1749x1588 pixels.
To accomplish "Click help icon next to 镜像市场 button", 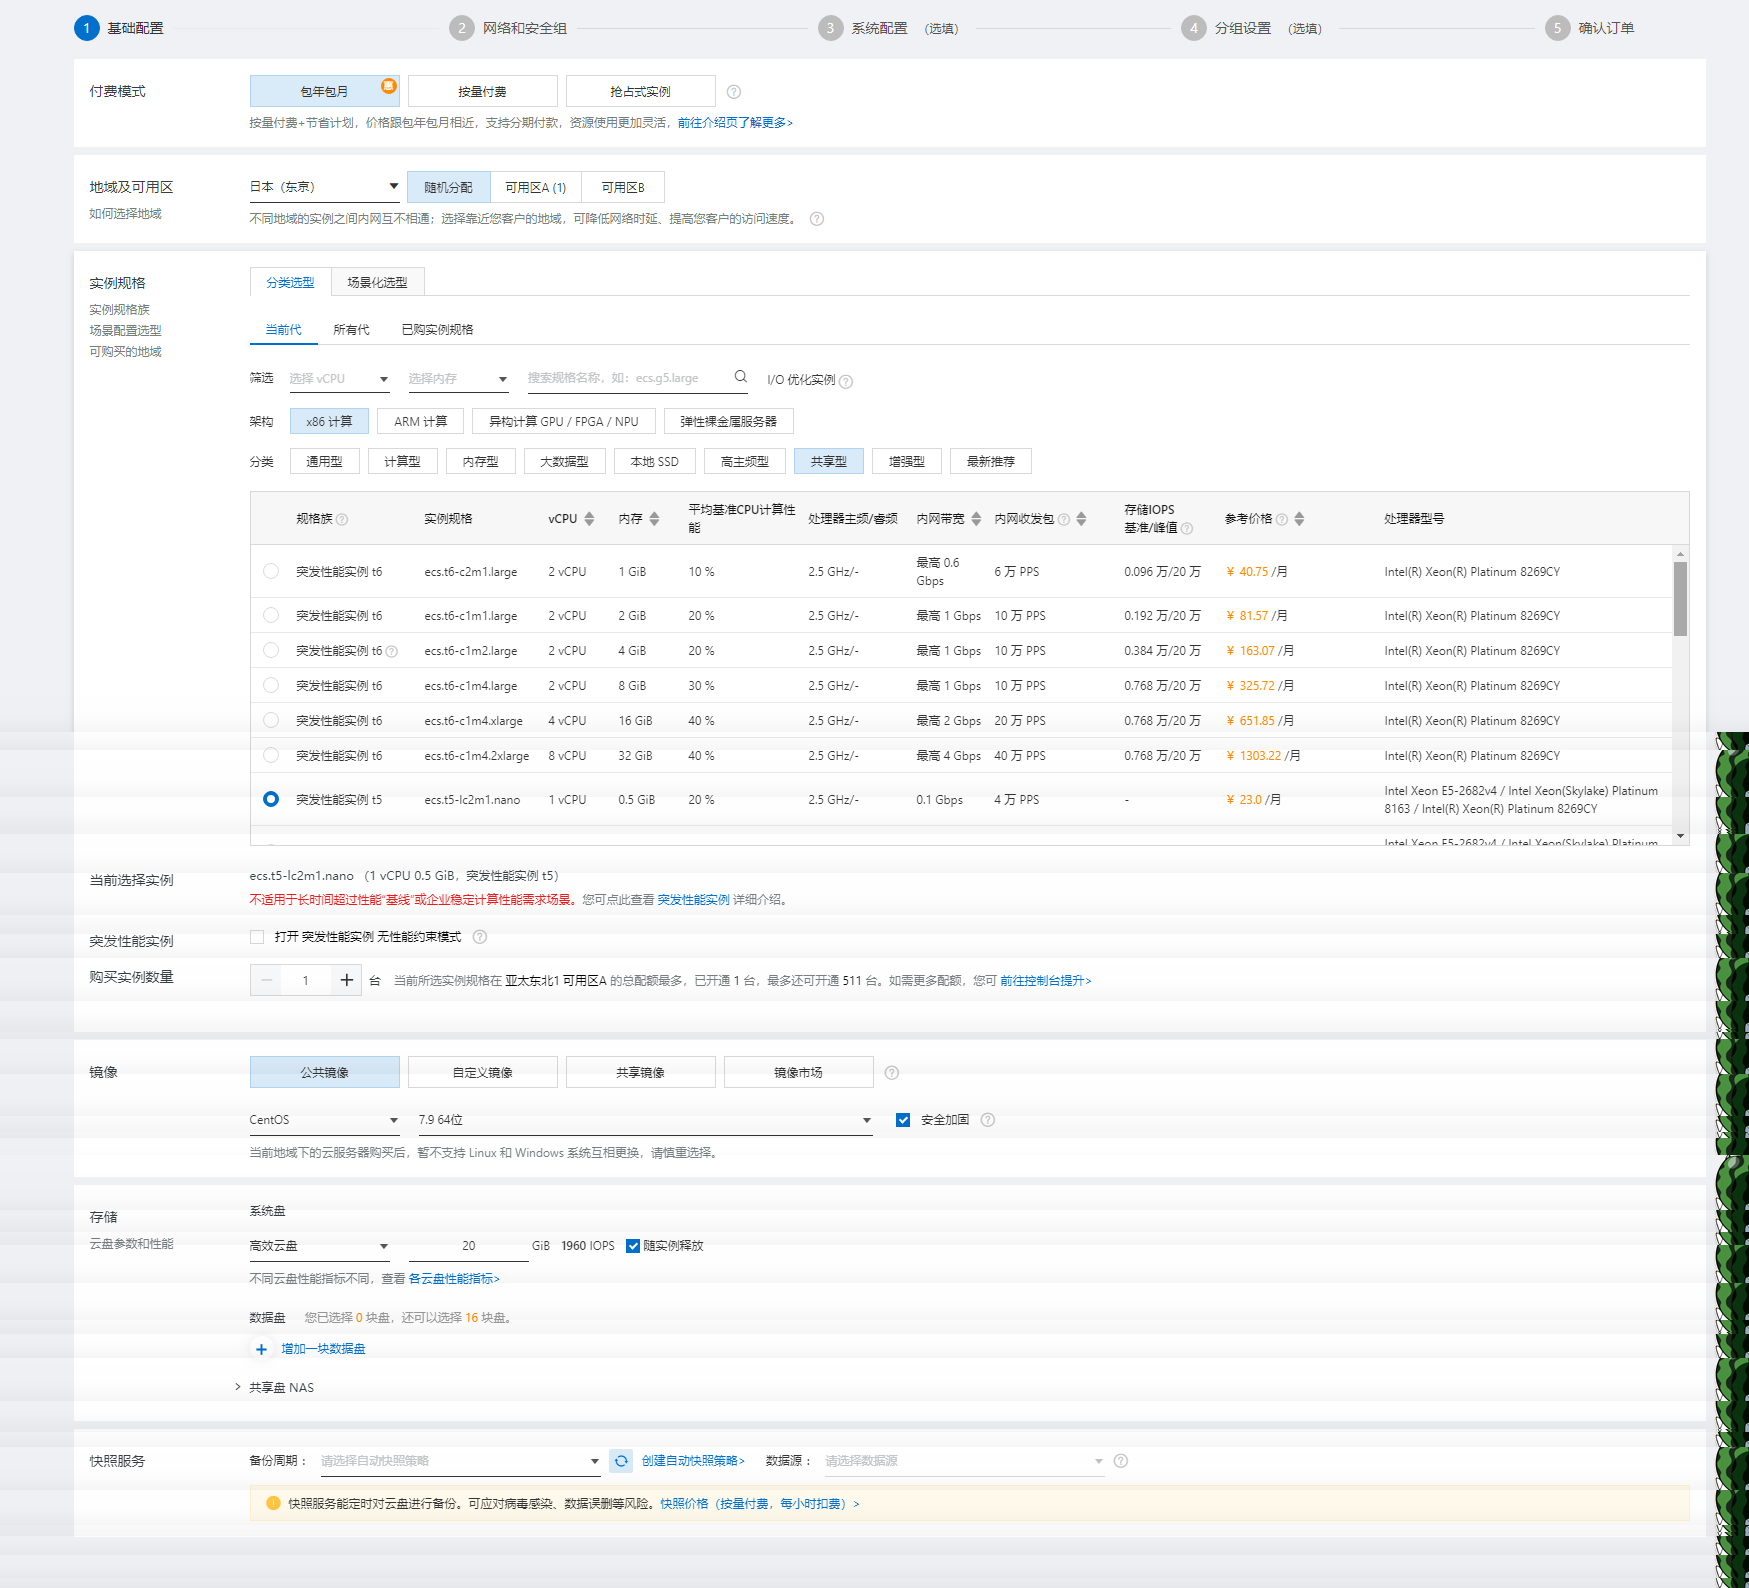I will click(892, 1073).
